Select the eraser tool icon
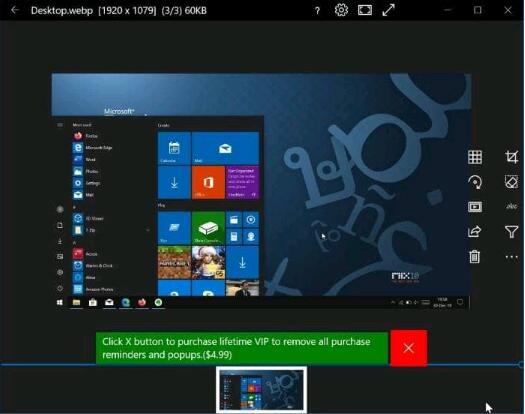 click(x=511, y=182)
